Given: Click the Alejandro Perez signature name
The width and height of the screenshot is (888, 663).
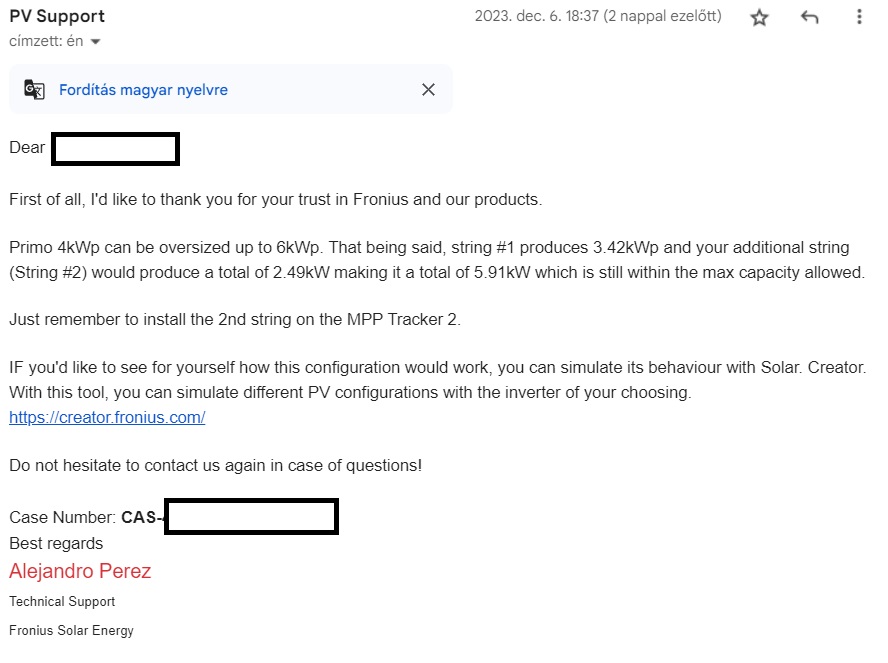Looking at the screenshot, I should click(x=80, y=571).
